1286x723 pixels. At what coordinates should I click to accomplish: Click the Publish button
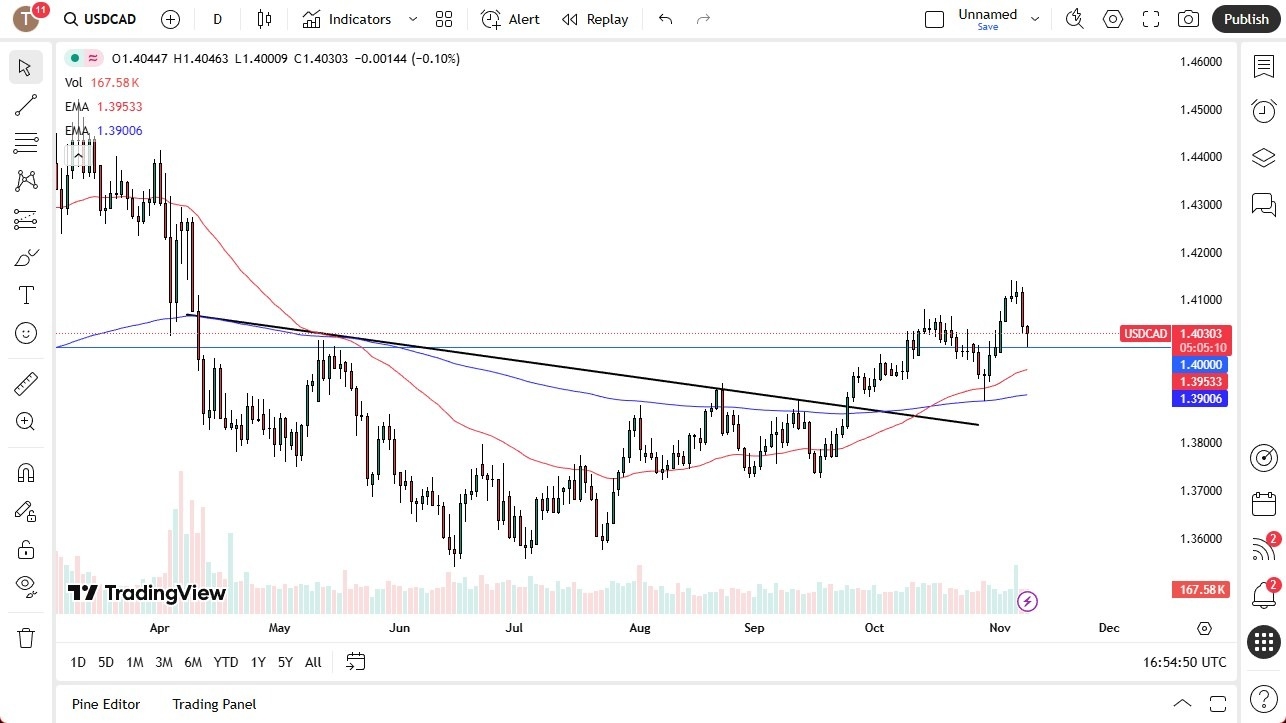(x=1245, y=18)
